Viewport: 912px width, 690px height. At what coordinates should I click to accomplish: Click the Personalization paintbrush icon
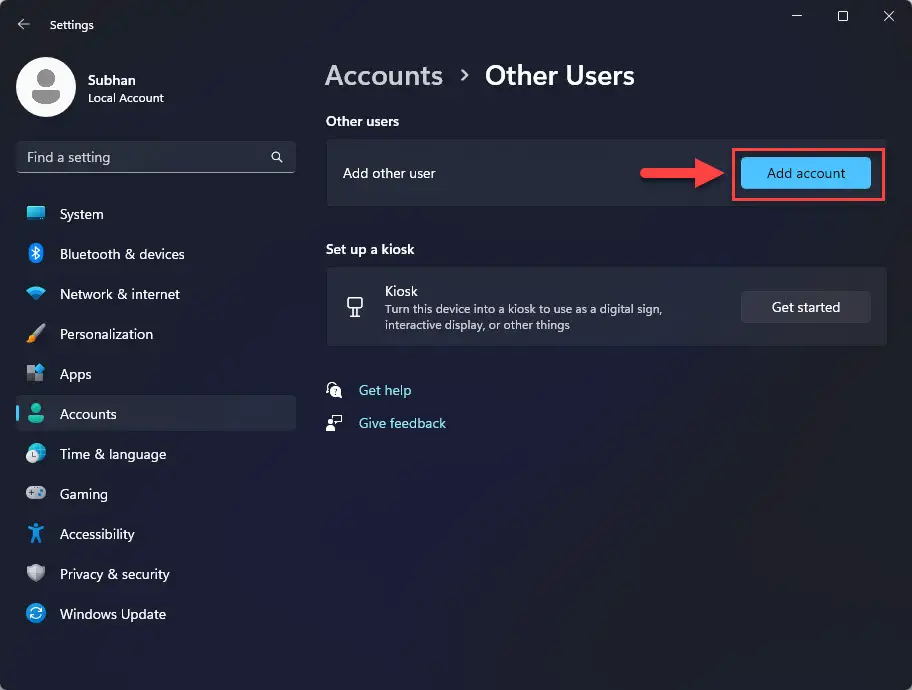pyautogui.click(x=36, y=333)
